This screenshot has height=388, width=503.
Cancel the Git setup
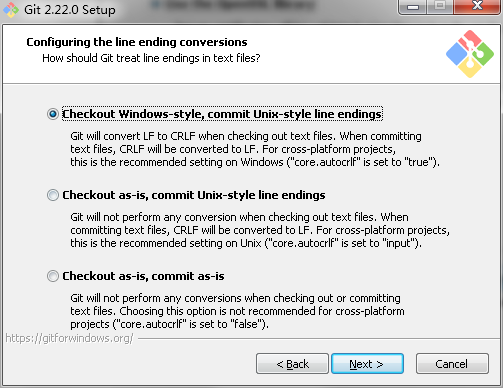452,364
